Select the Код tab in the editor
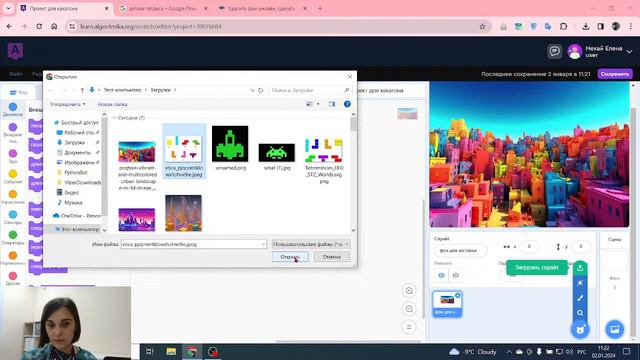Image resolution: width=640 pixels, height=360 pixels. (19, 92)
